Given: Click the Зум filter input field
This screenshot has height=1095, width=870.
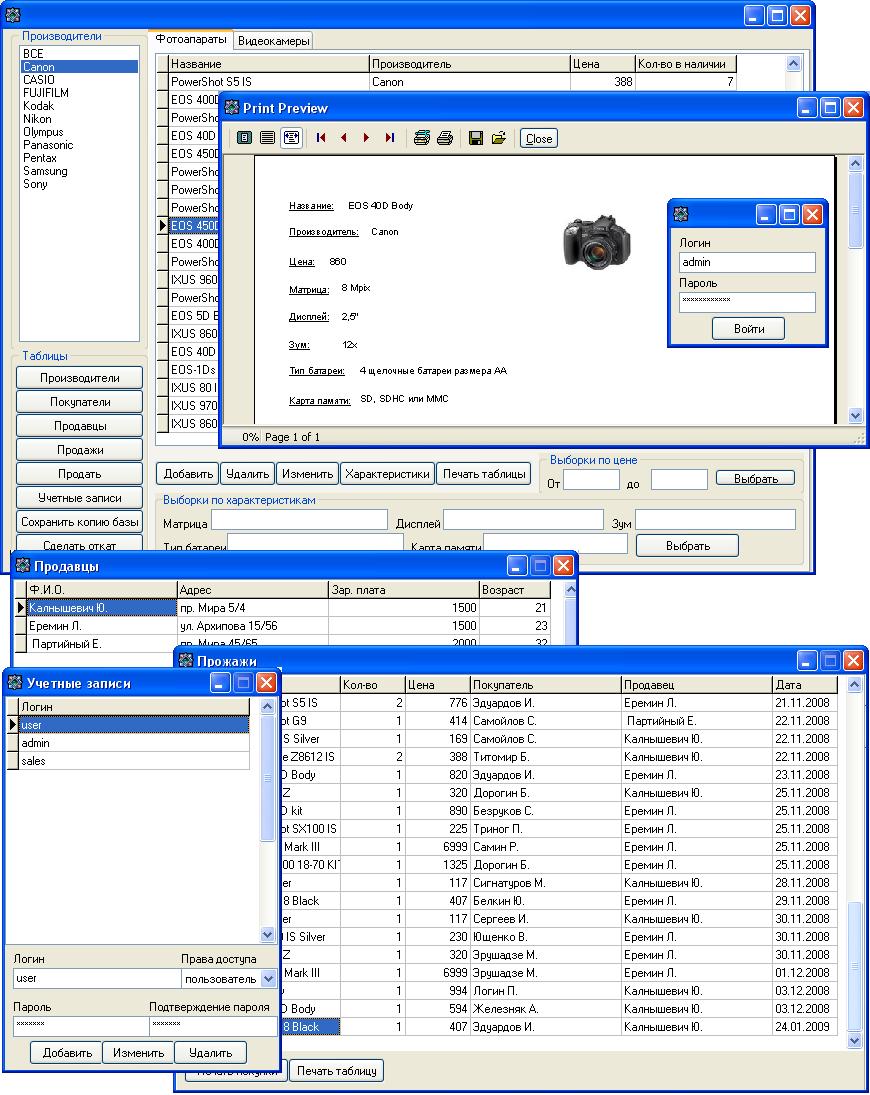Looking at the screenshot, I should click(x=715, y=520).
